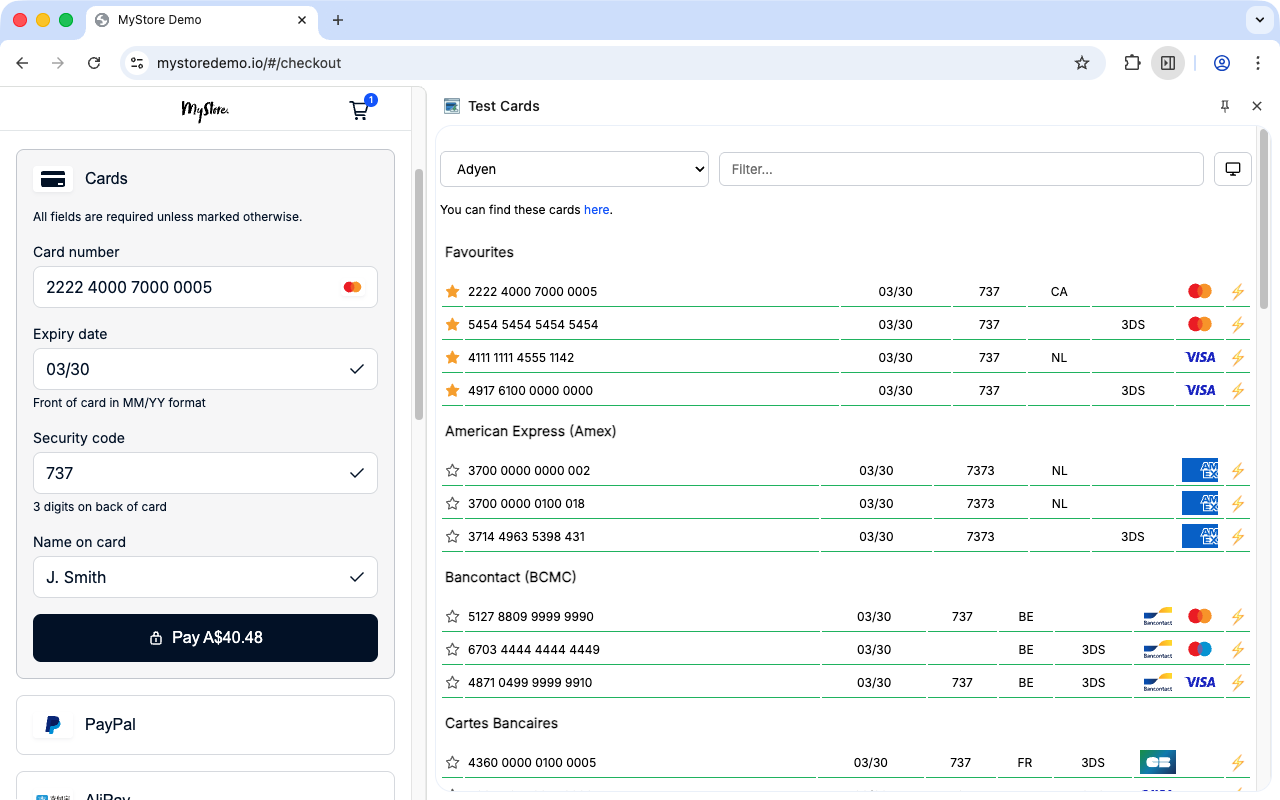Open the Adyen provider dropdown
This screenshot has height=800, width=1280.
tap(574, 169)
